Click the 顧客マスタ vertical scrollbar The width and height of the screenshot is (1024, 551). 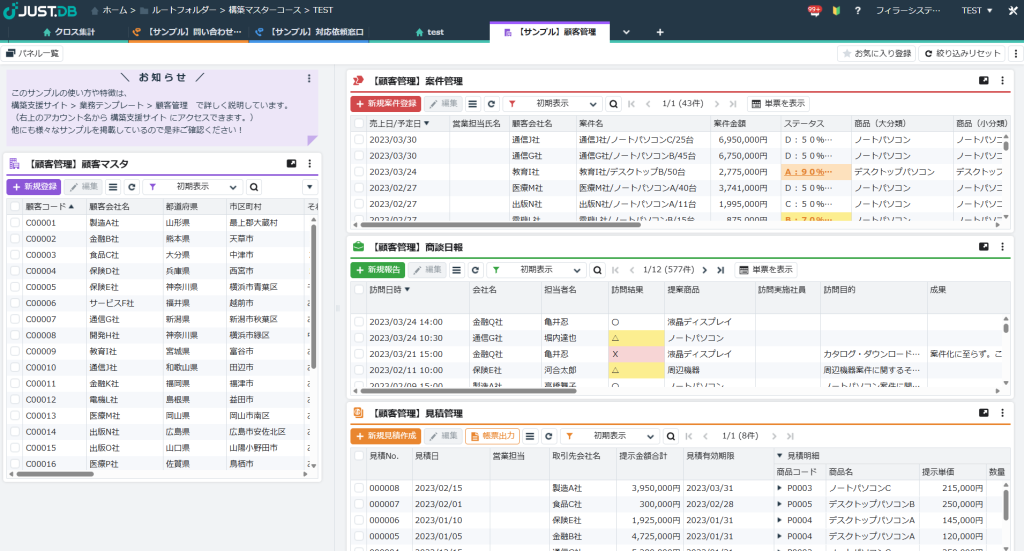pos(313,296)
